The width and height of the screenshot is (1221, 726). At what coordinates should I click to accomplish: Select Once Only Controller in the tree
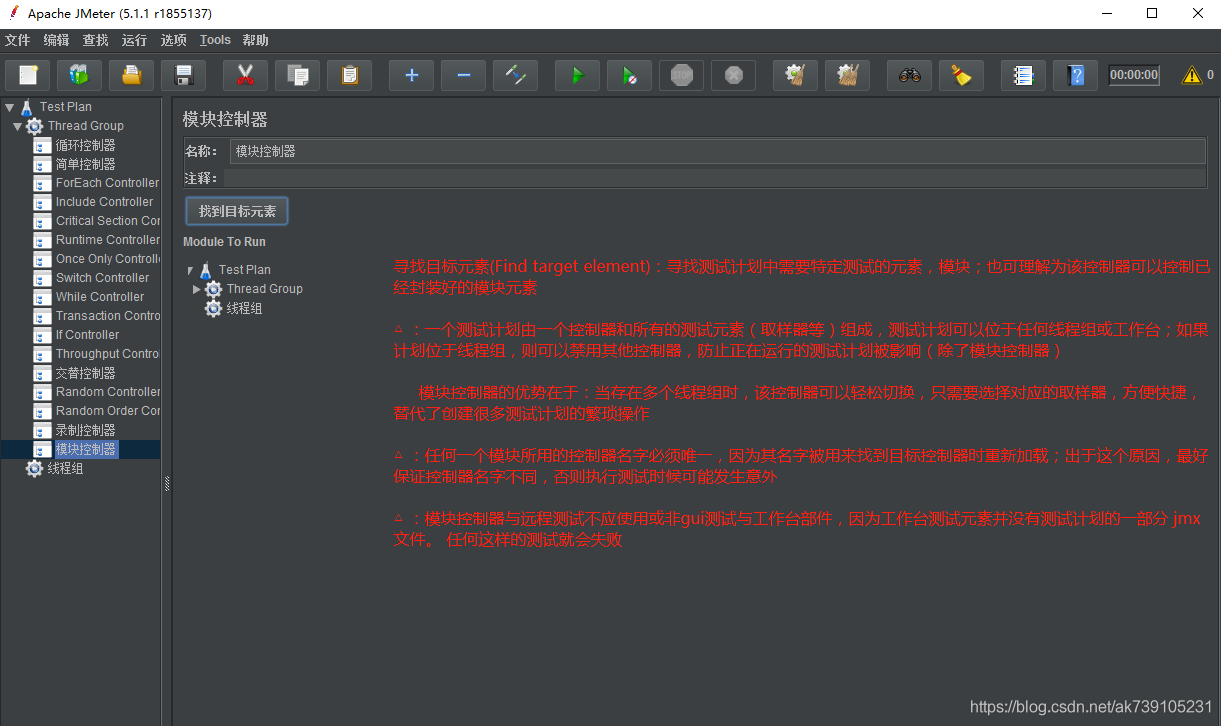coord(107,259)
